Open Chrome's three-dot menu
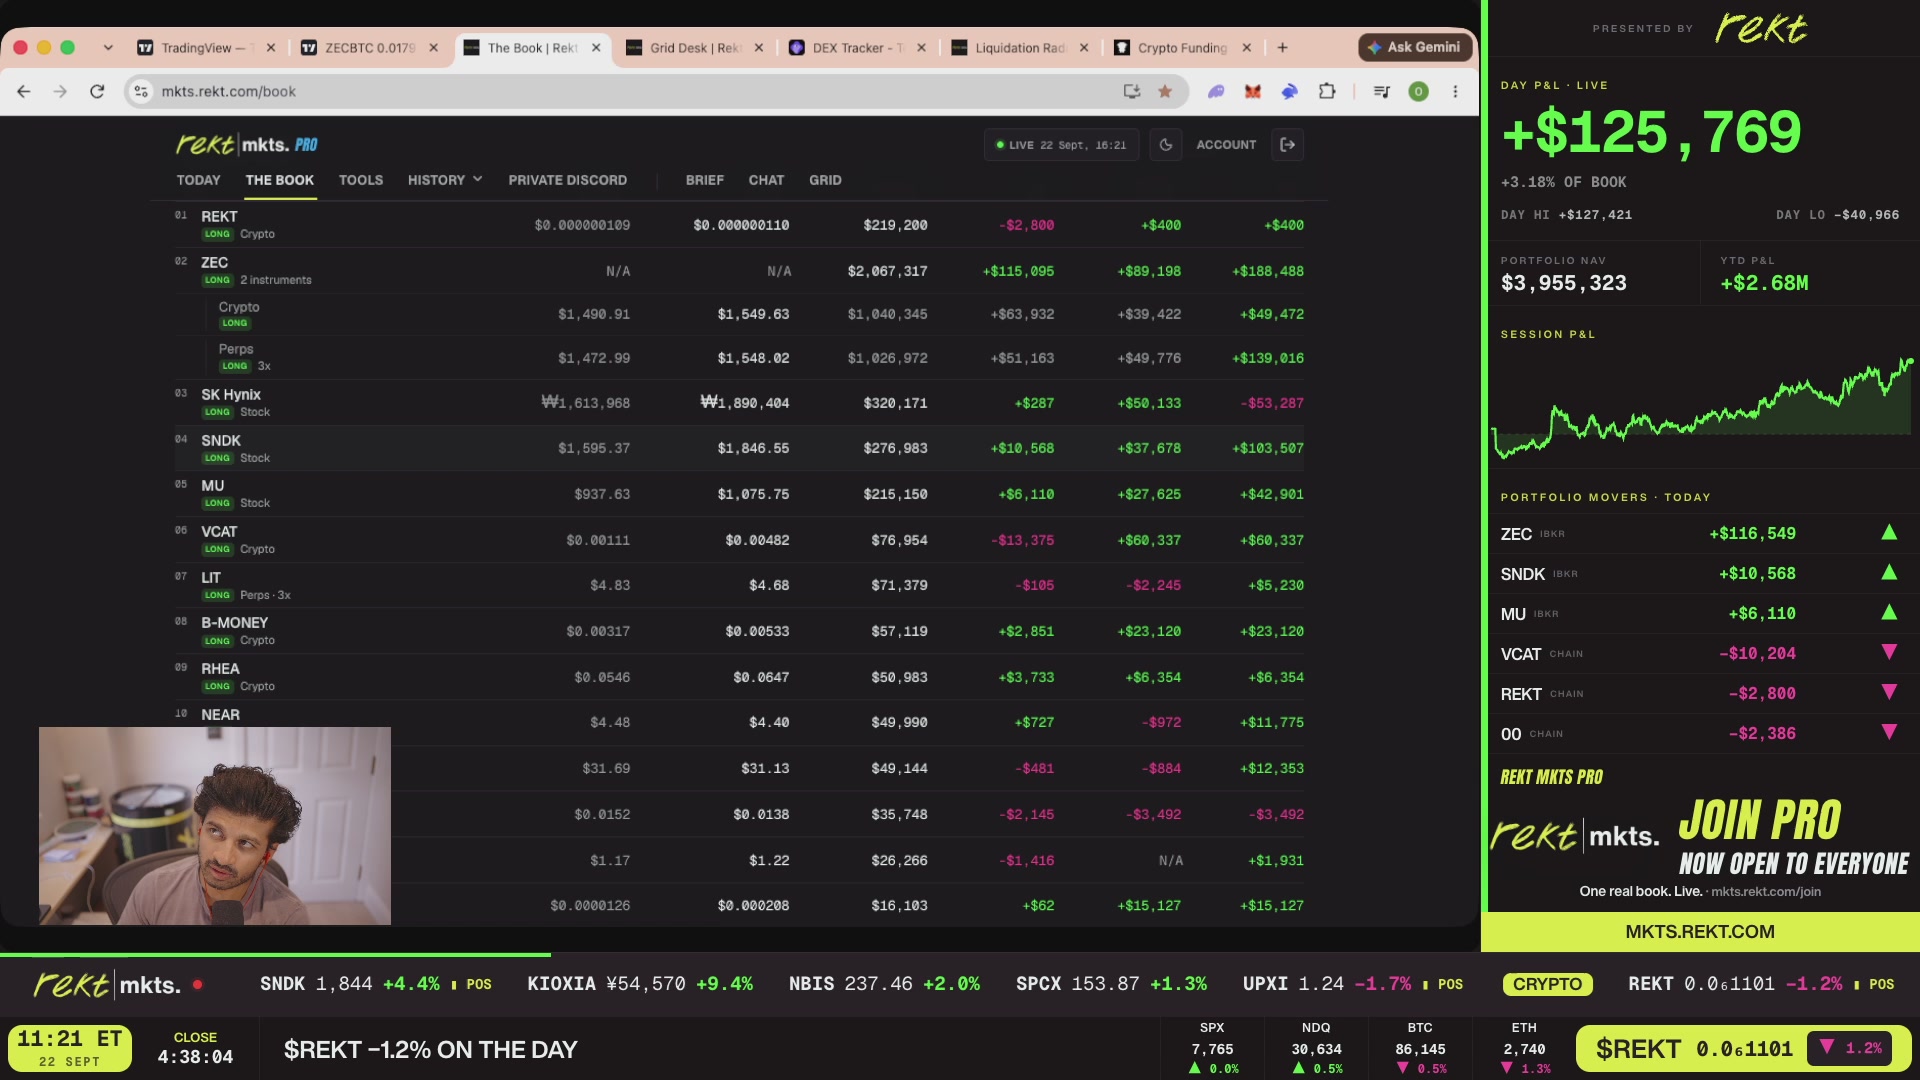Screen dimensions: 1920x1080 pos(1455,91)
